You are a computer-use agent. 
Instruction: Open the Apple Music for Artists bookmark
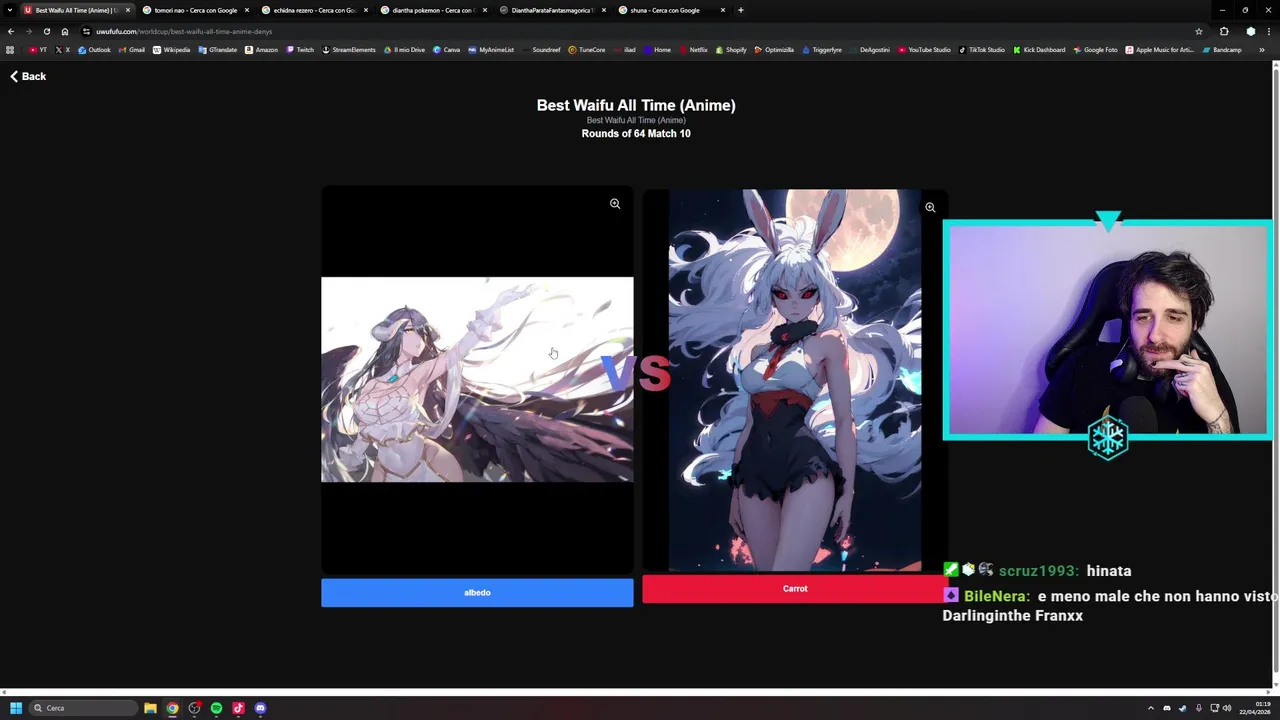(1160, 50)
